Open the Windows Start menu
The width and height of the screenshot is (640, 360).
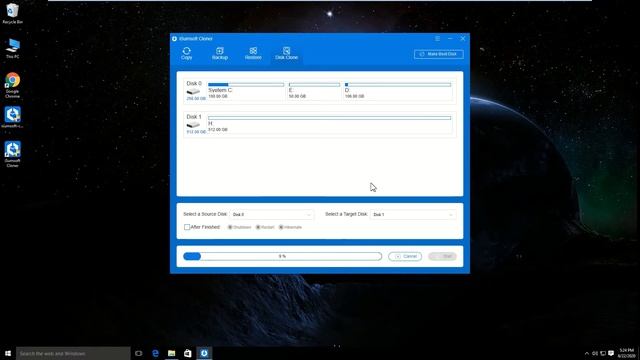click(8, 353)
